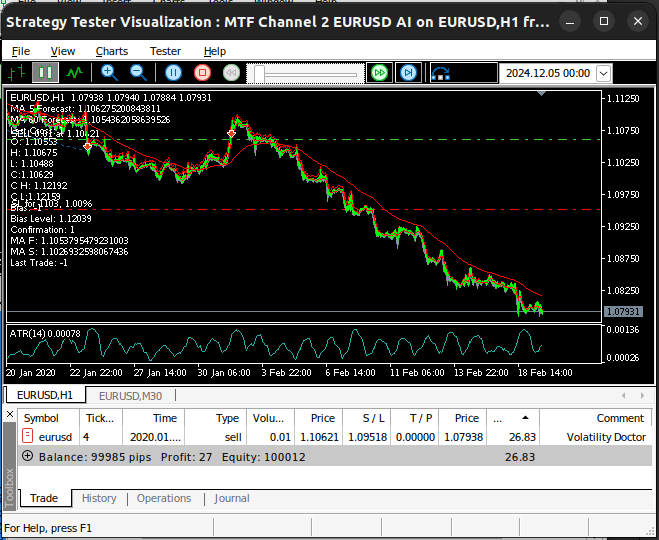Open the Operations toolbox tab
659x540 pixels.
pyautogui.click(x=164, y=498)
